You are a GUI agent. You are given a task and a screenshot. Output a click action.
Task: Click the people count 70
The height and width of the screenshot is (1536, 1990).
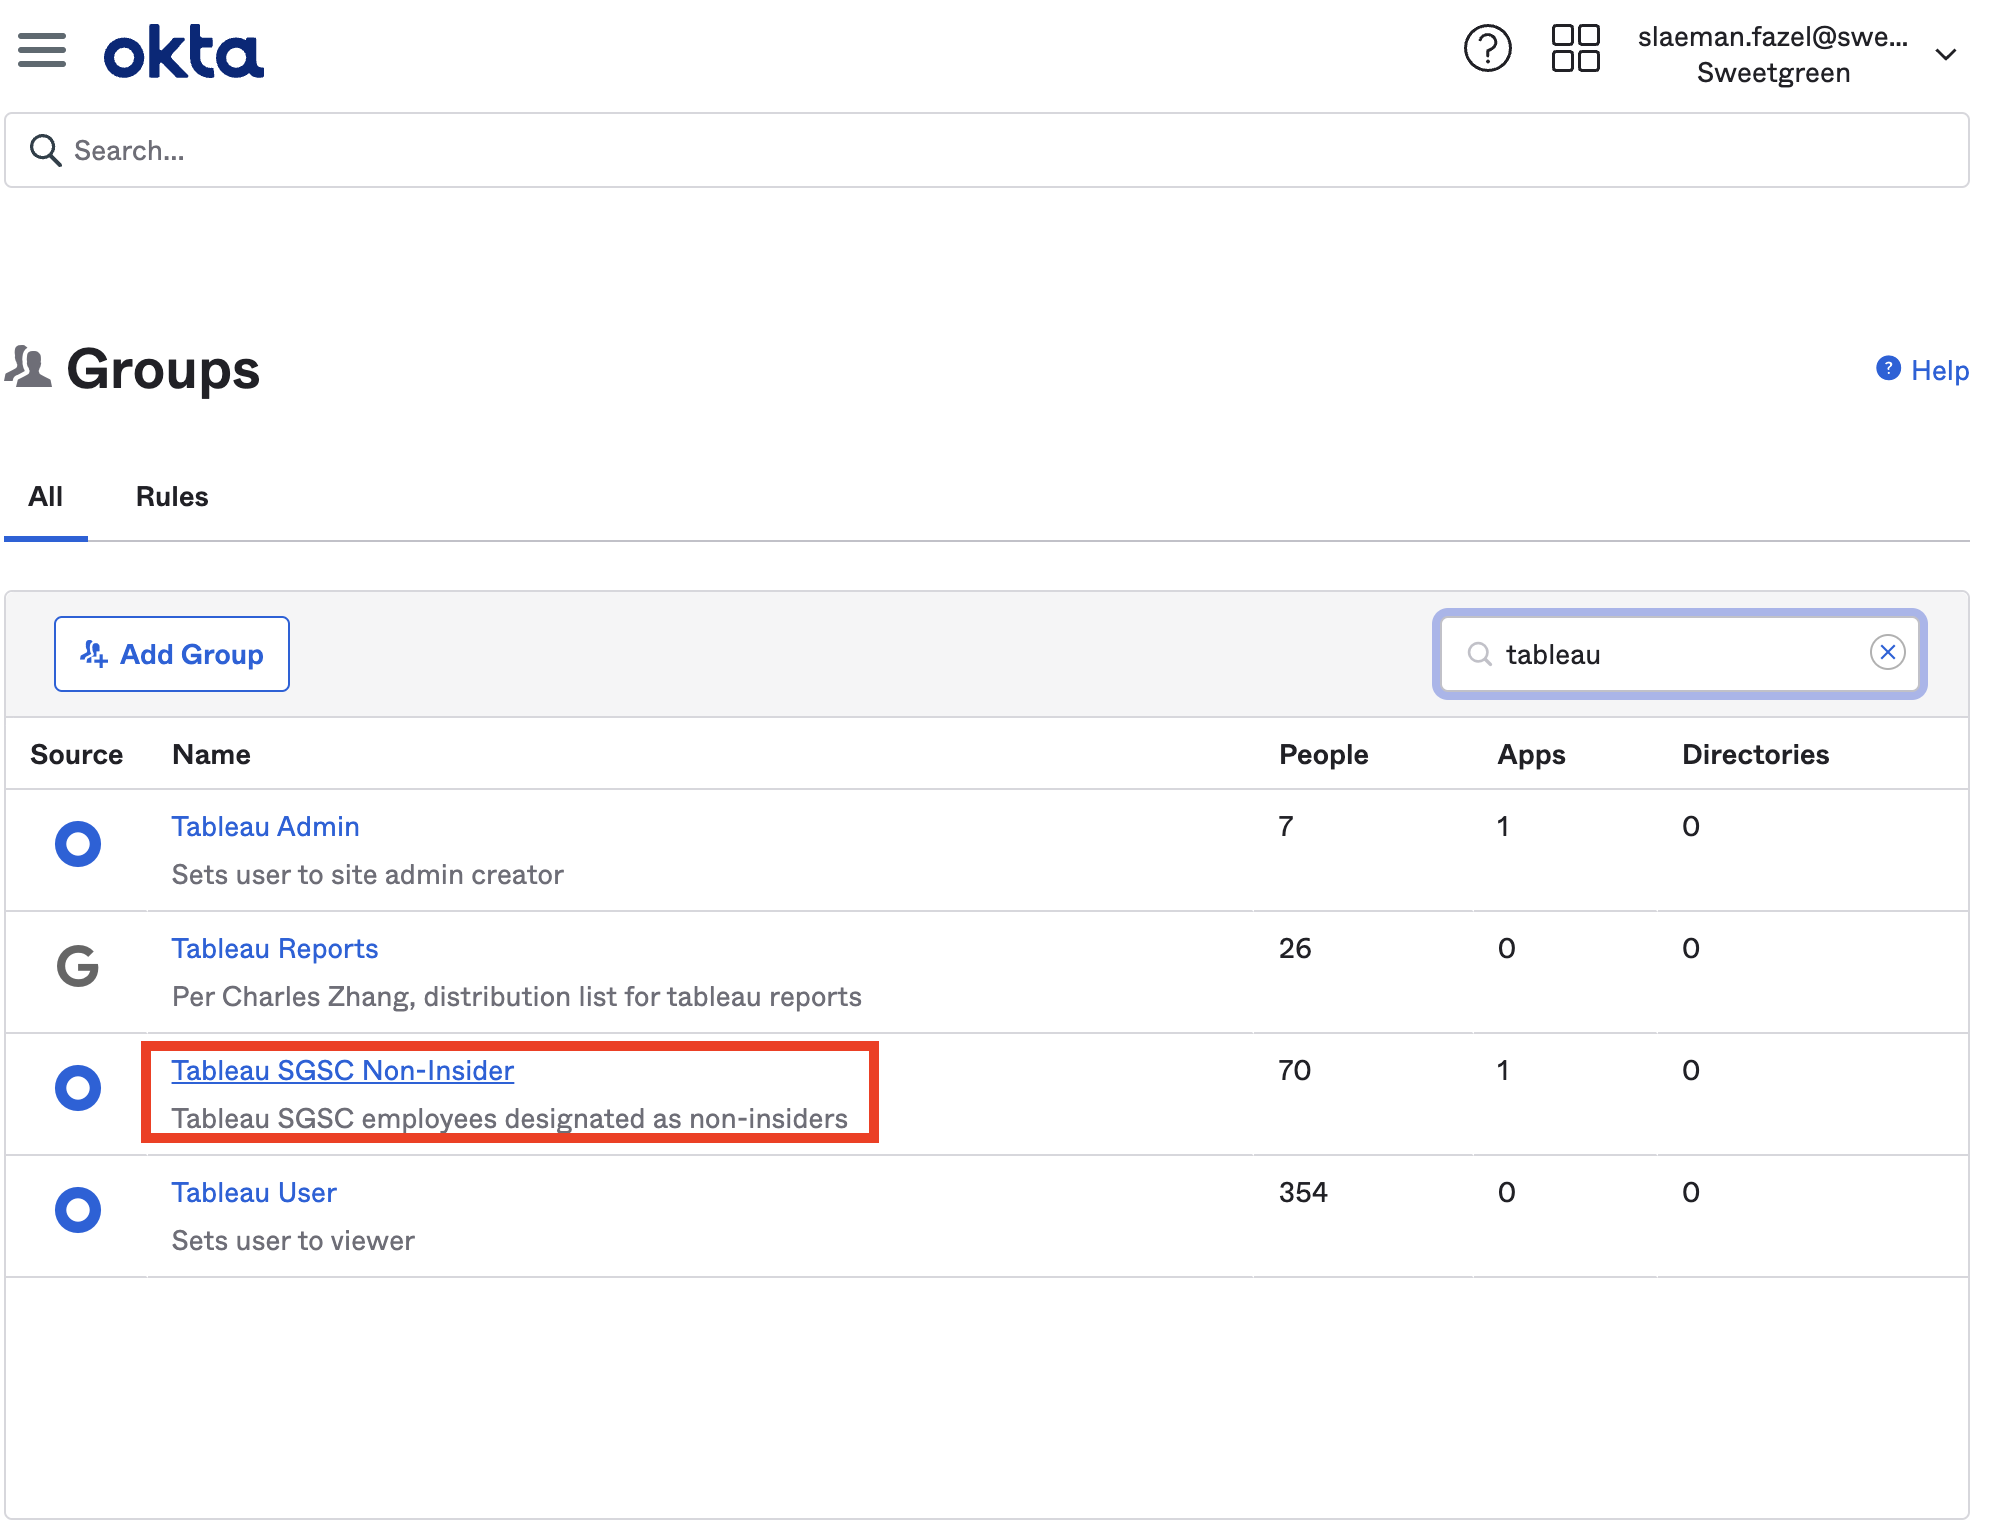pos(1295,1071)
